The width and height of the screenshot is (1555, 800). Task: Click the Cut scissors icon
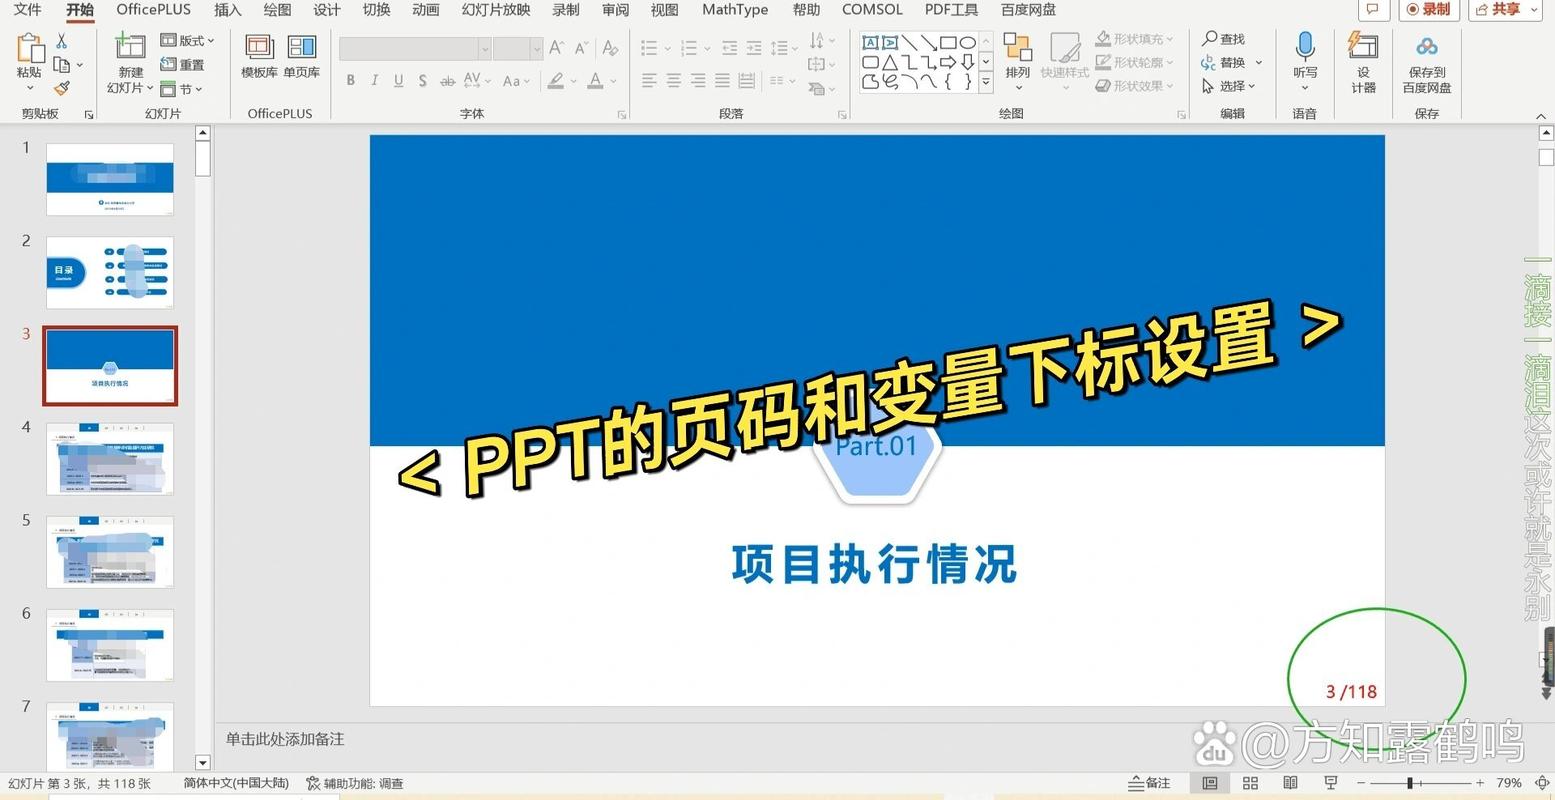[x=62, y=41]
